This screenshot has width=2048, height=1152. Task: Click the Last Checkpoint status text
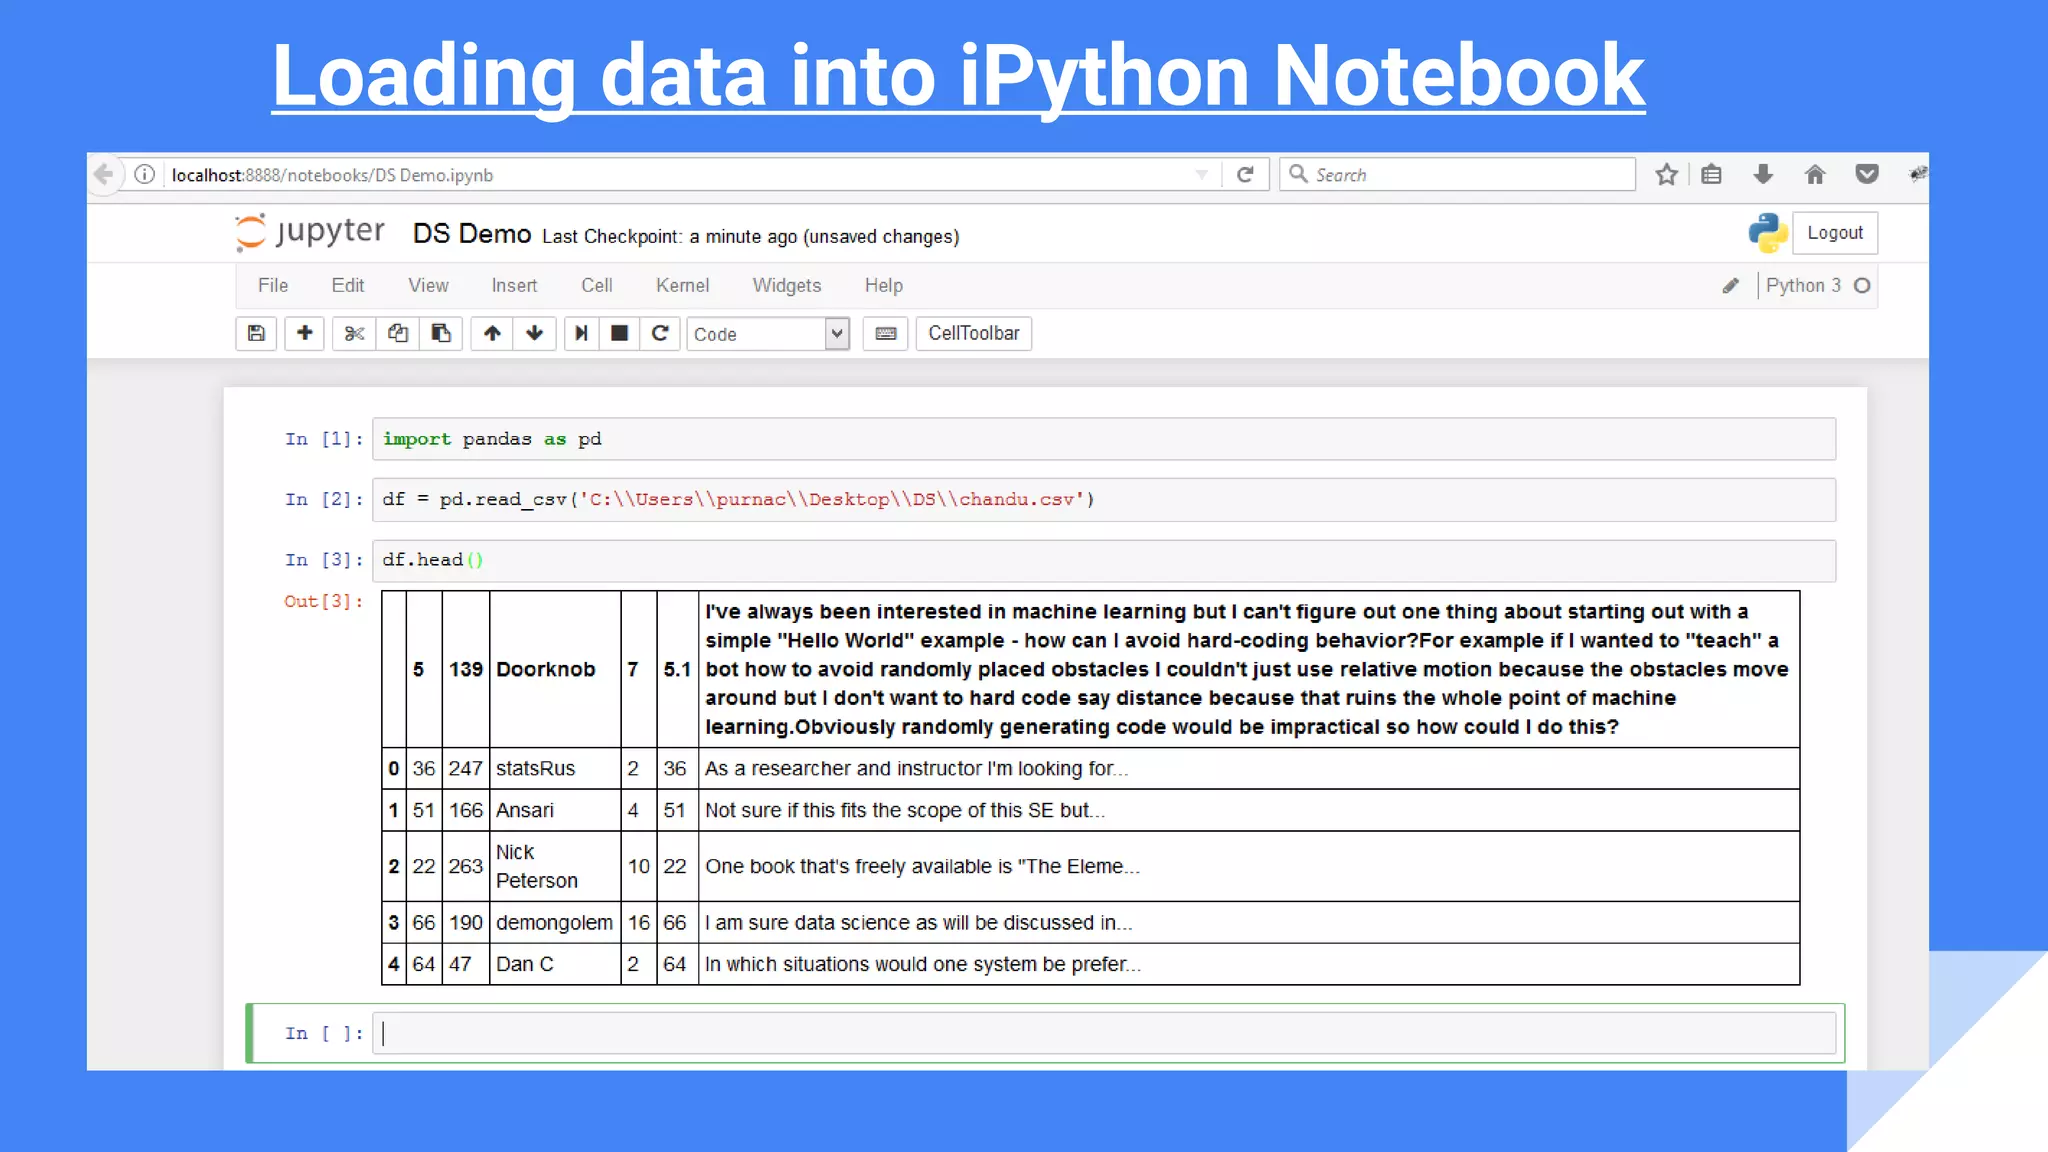[x=751, y=237]
